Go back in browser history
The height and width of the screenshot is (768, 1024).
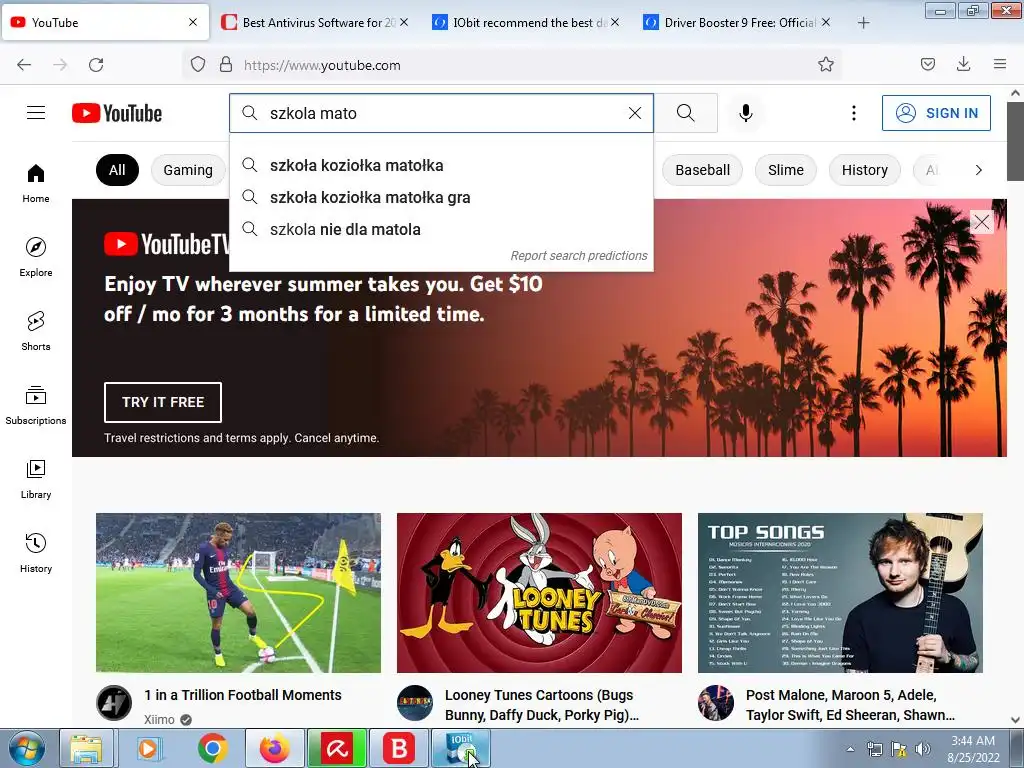(x=24, y=65)
